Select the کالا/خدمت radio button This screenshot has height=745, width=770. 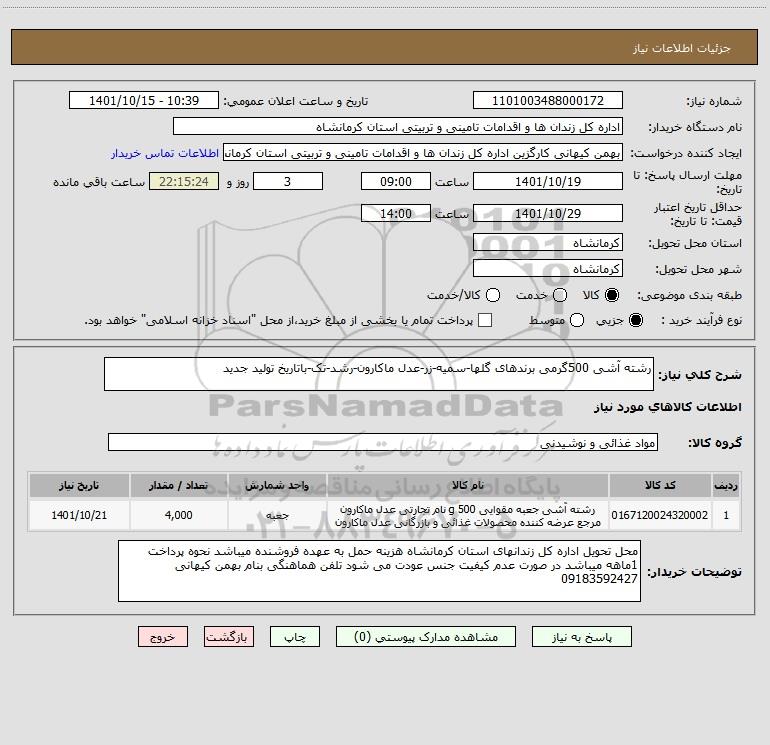point(493,295)
